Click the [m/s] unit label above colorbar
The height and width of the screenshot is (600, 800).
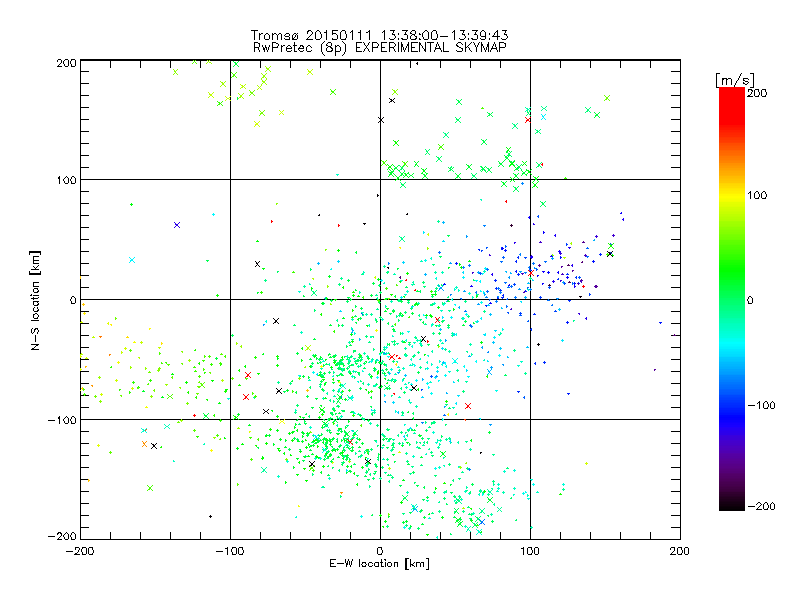click(735, 80)
